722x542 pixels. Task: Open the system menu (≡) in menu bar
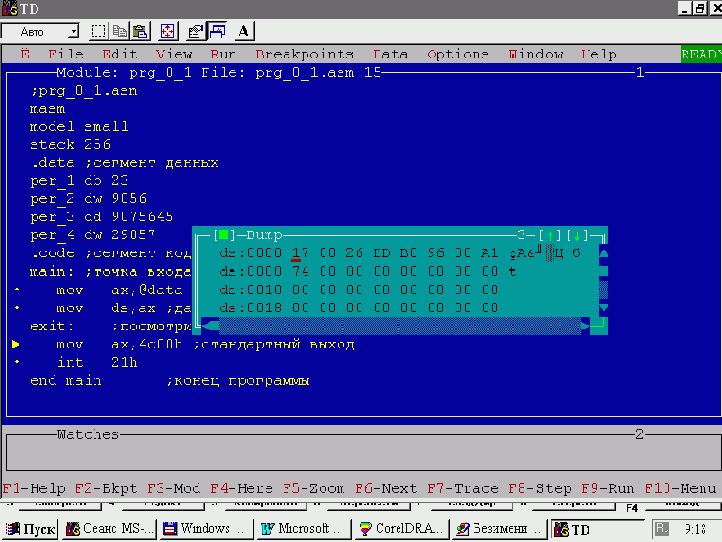(x=25, y=54)
